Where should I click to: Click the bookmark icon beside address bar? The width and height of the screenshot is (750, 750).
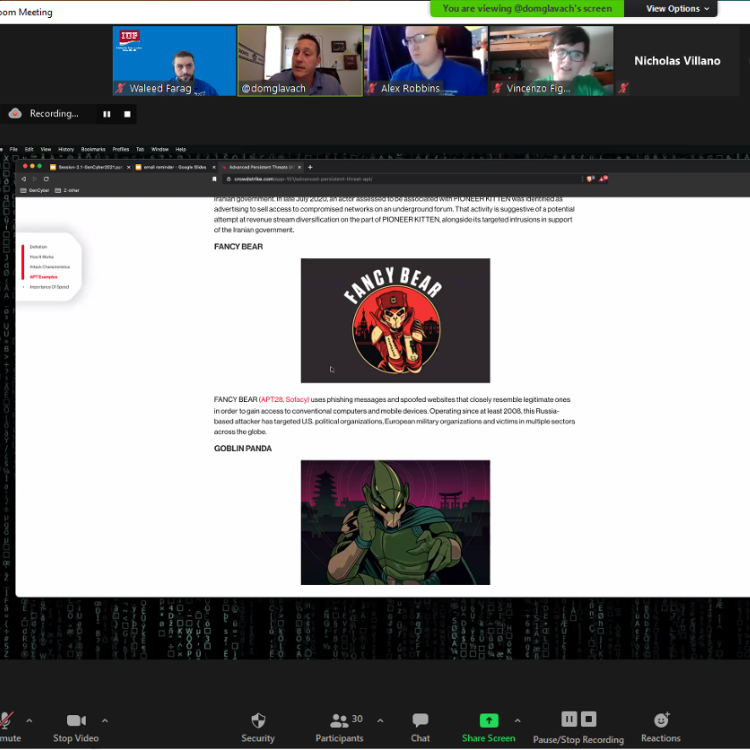214,179
